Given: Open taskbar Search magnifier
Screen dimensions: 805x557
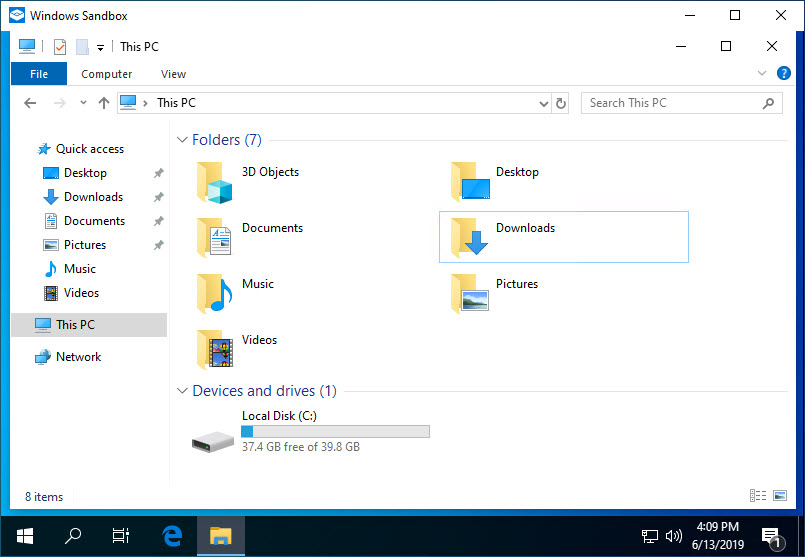Looking at the screenshot, I should pos(73,536).
